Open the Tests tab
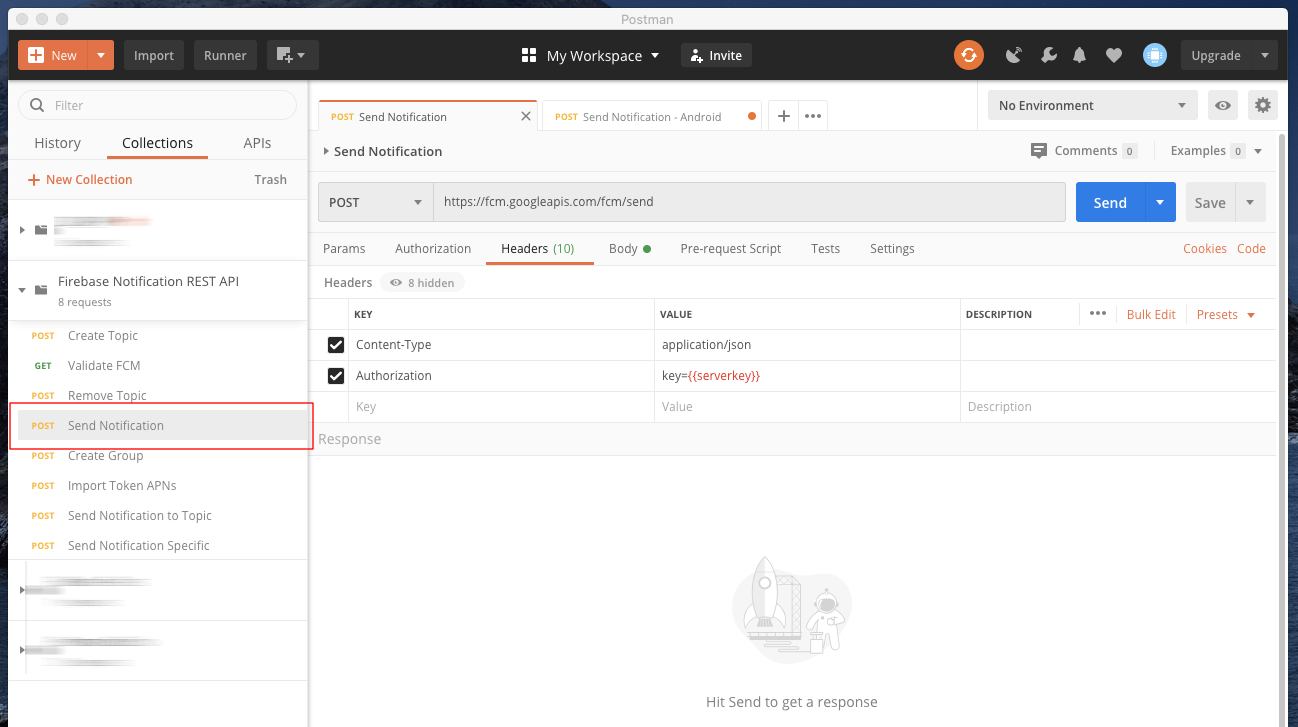The image size is (1298, 727). tap(825, 248)
